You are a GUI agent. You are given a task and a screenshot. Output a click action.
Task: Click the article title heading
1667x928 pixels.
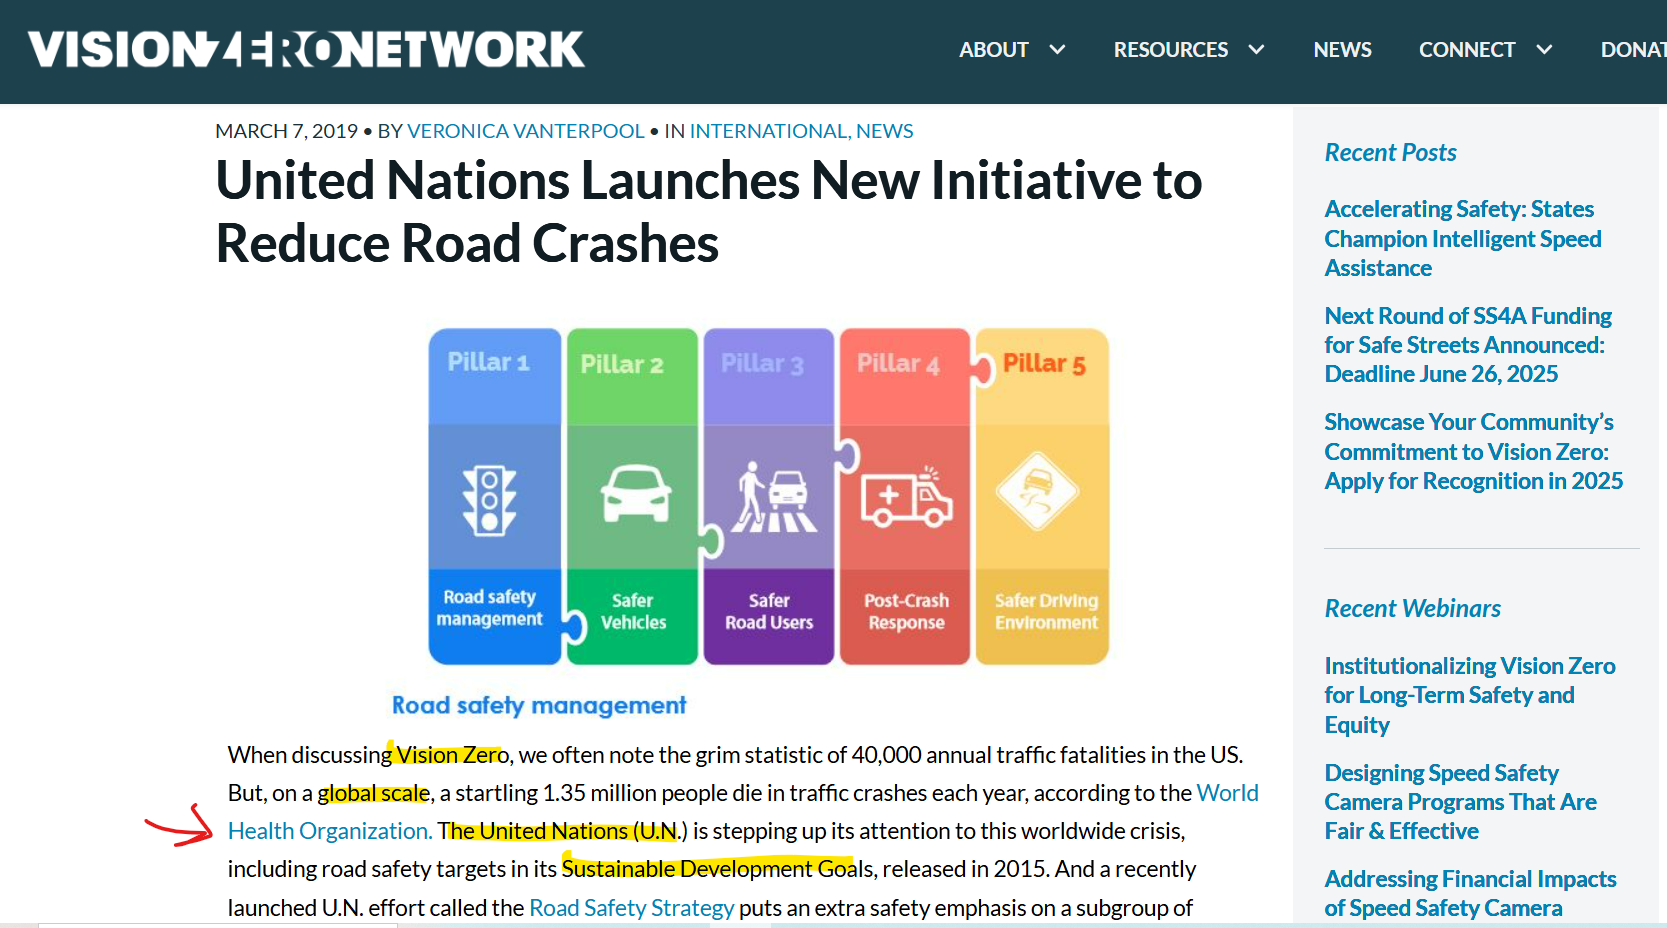coord(709,211)
